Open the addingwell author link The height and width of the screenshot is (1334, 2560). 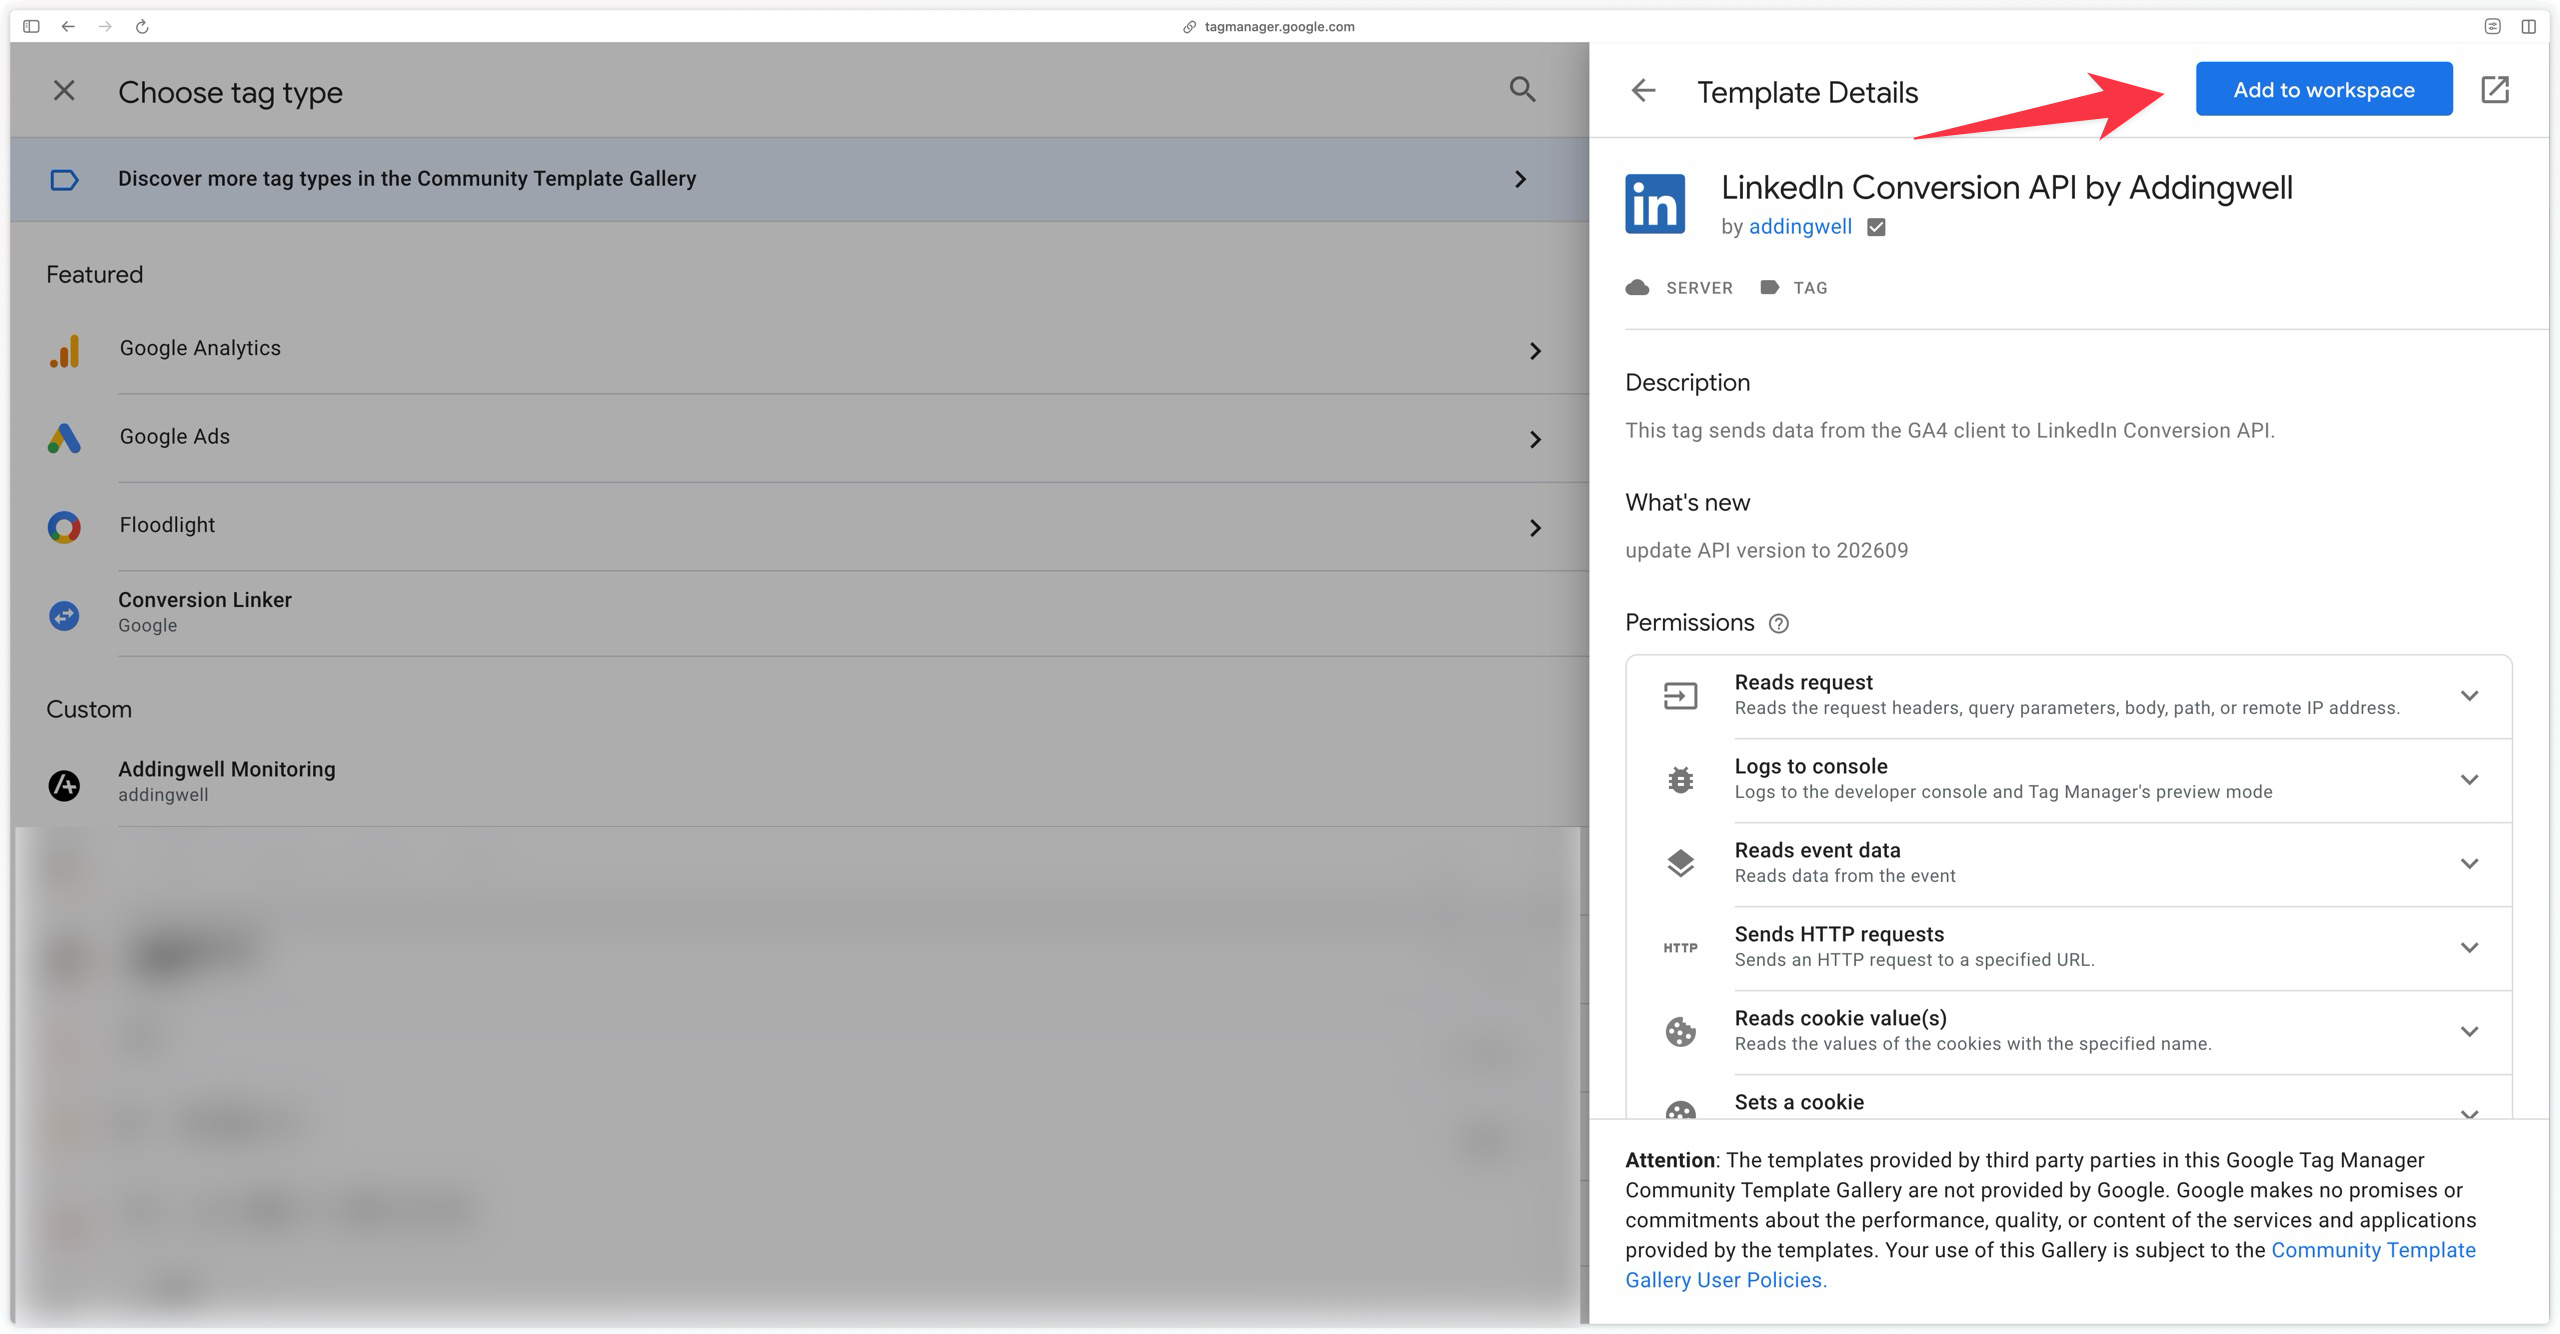point(1800,227)
